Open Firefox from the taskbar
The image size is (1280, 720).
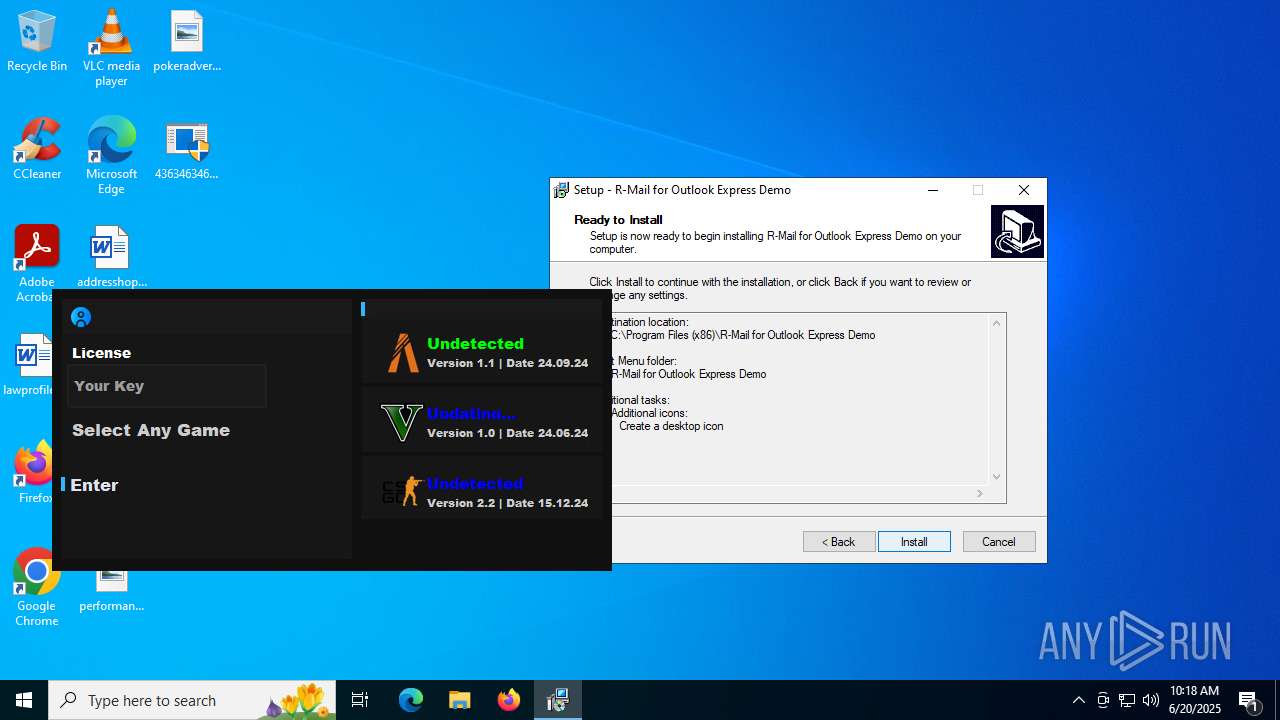coord(509,700)
